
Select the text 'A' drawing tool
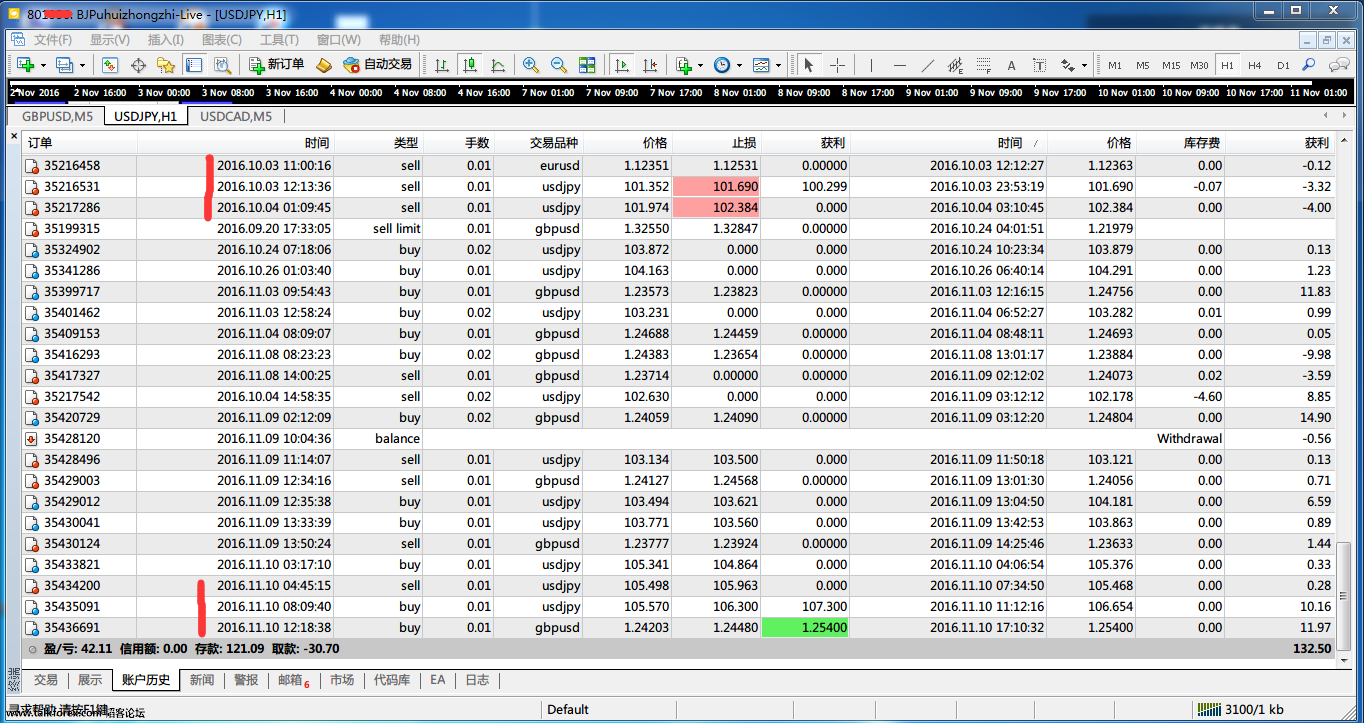pyautogui.click(x=1011, y=65)
